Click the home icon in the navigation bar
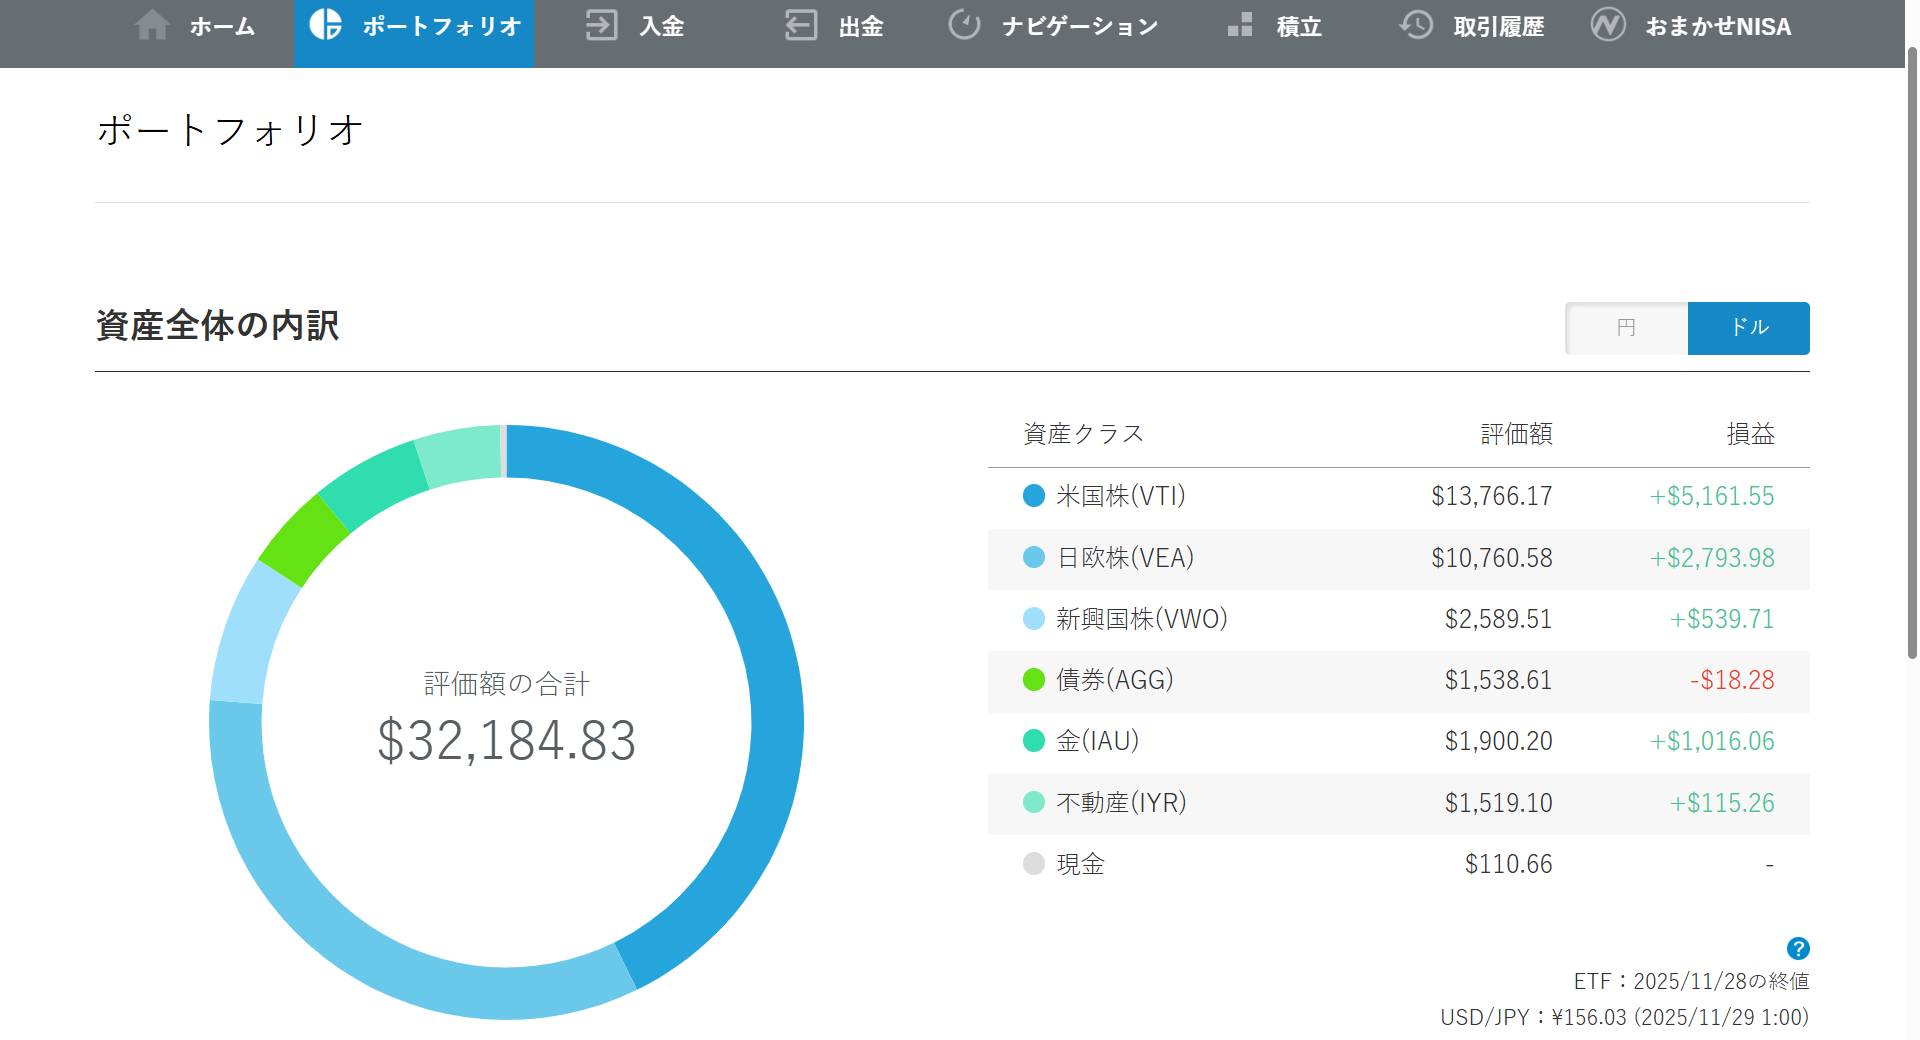Image resolution: width=1920 pixels, height=1040 pixels. (x=154, y=26)
